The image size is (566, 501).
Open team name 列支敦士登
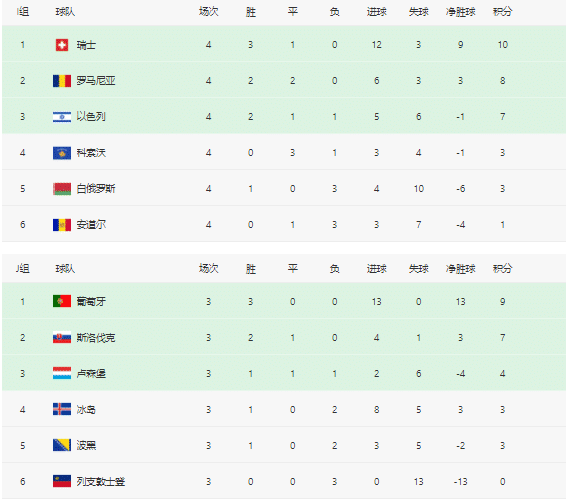(x=101, y=482)
